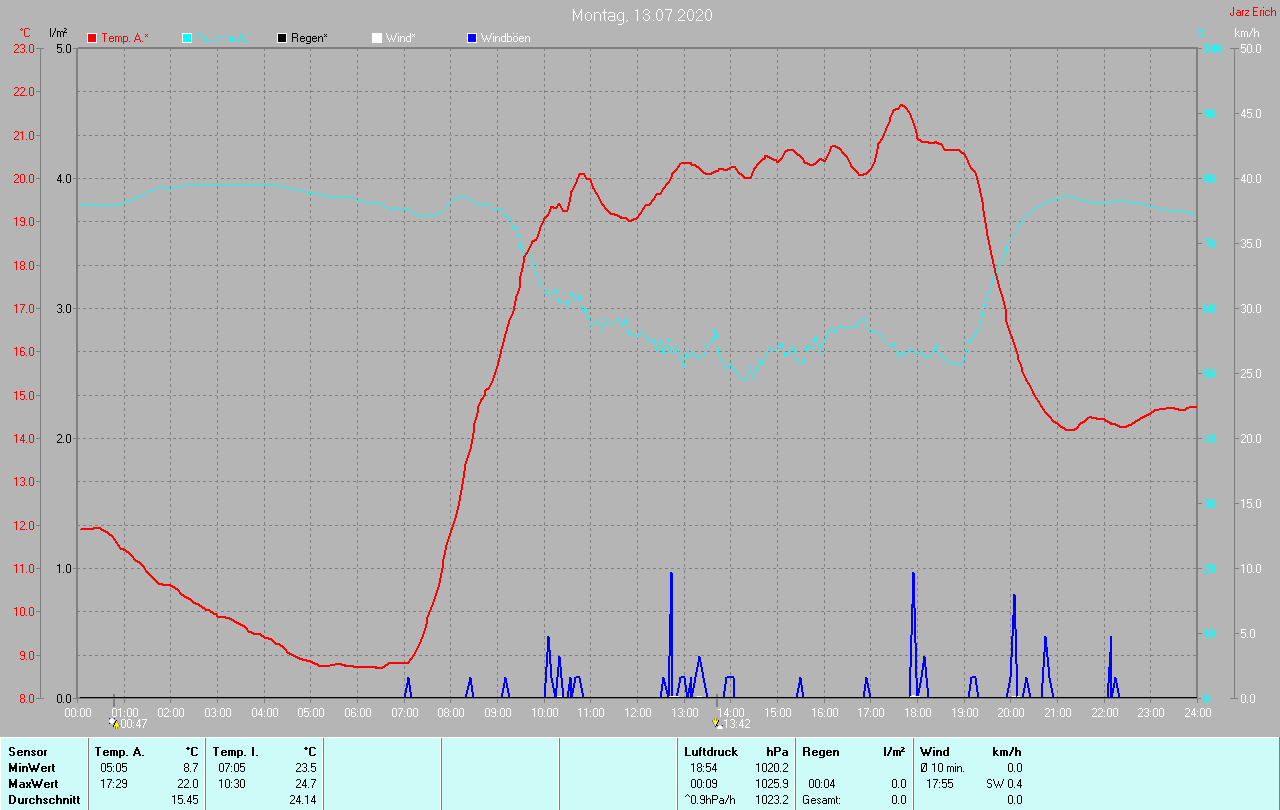Click the '00:09' pressure time cell
Screen dimensions: 1280x810
703,784
